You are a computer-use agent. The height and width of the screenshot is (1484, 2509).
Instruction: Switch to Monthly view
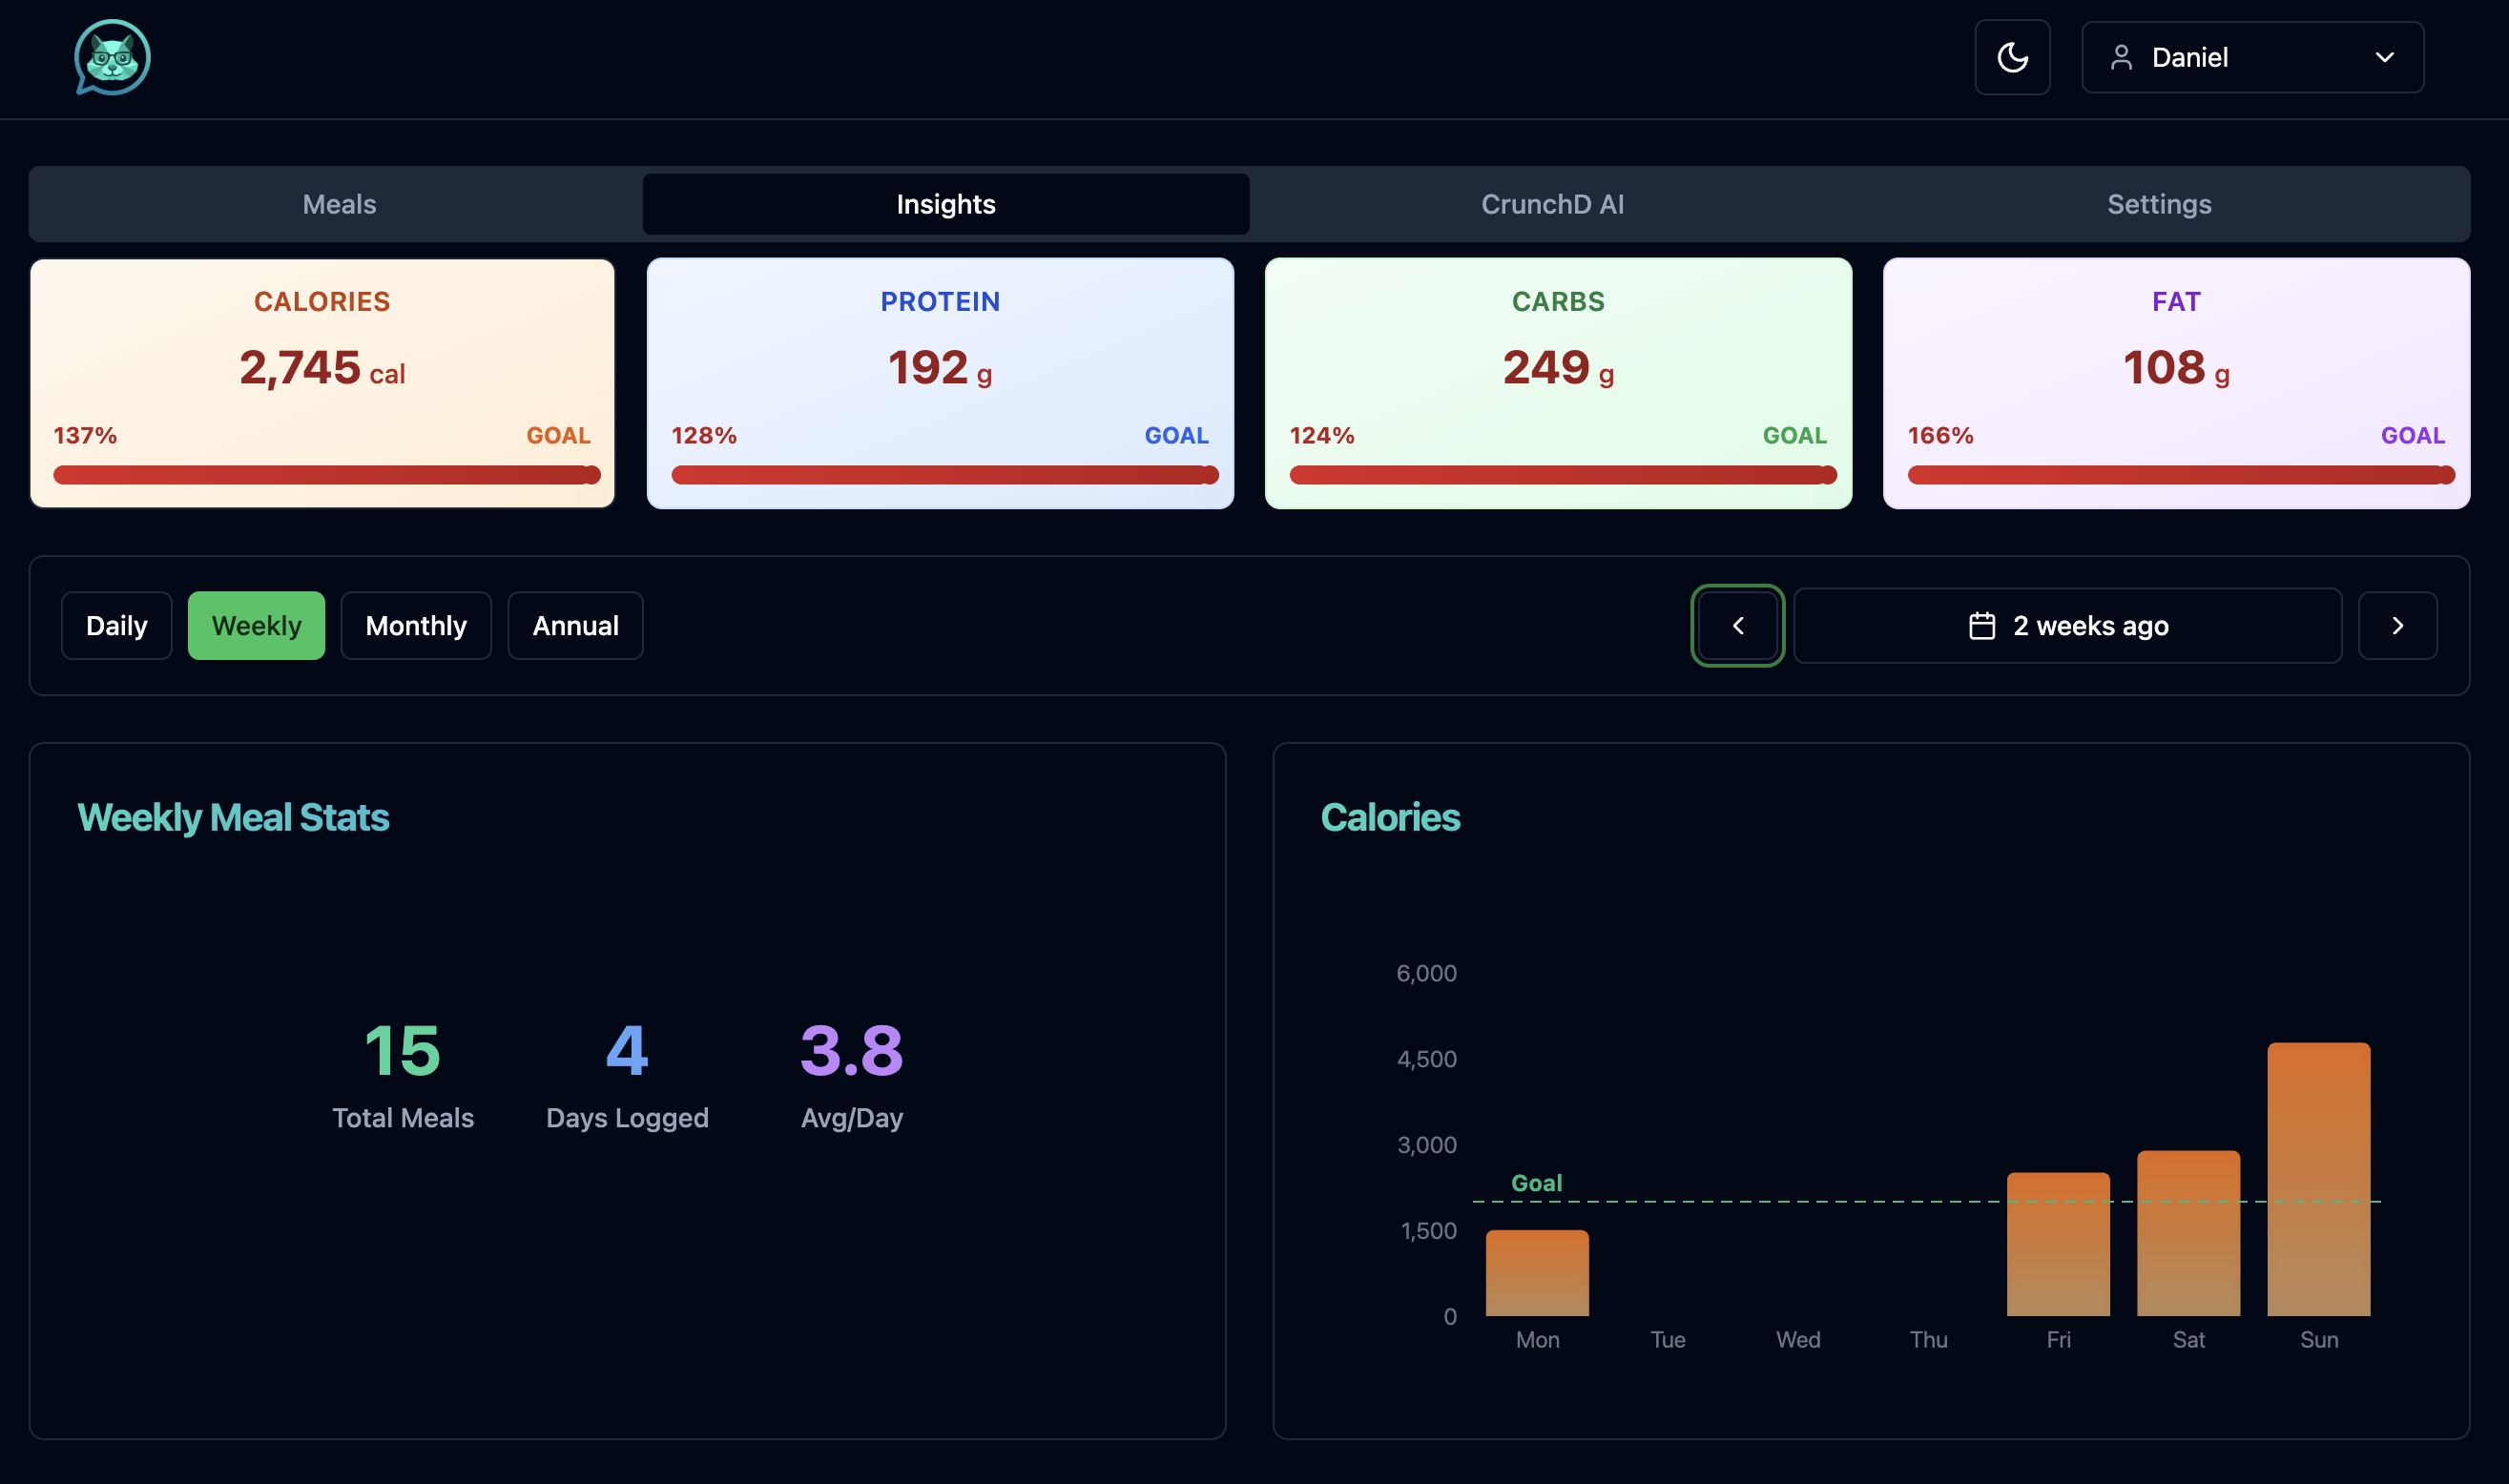click(x=415, y=625)
